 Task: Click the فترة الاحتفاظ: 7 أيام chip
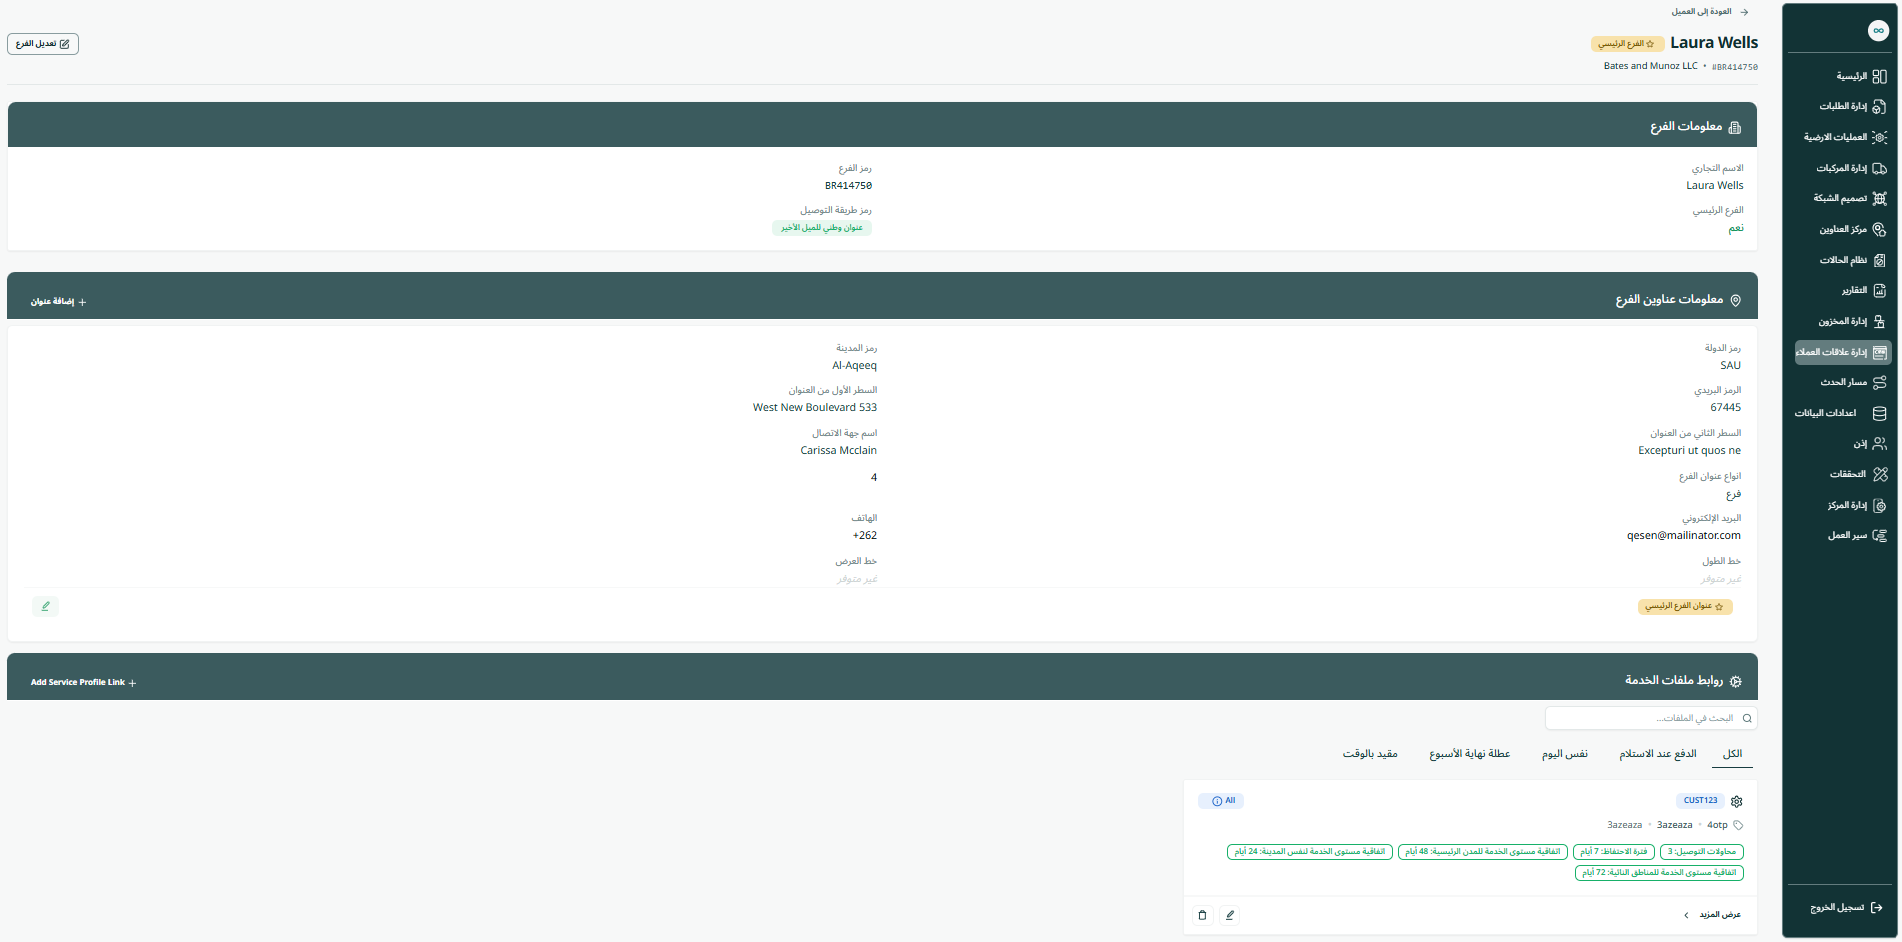coord(1614,852)
